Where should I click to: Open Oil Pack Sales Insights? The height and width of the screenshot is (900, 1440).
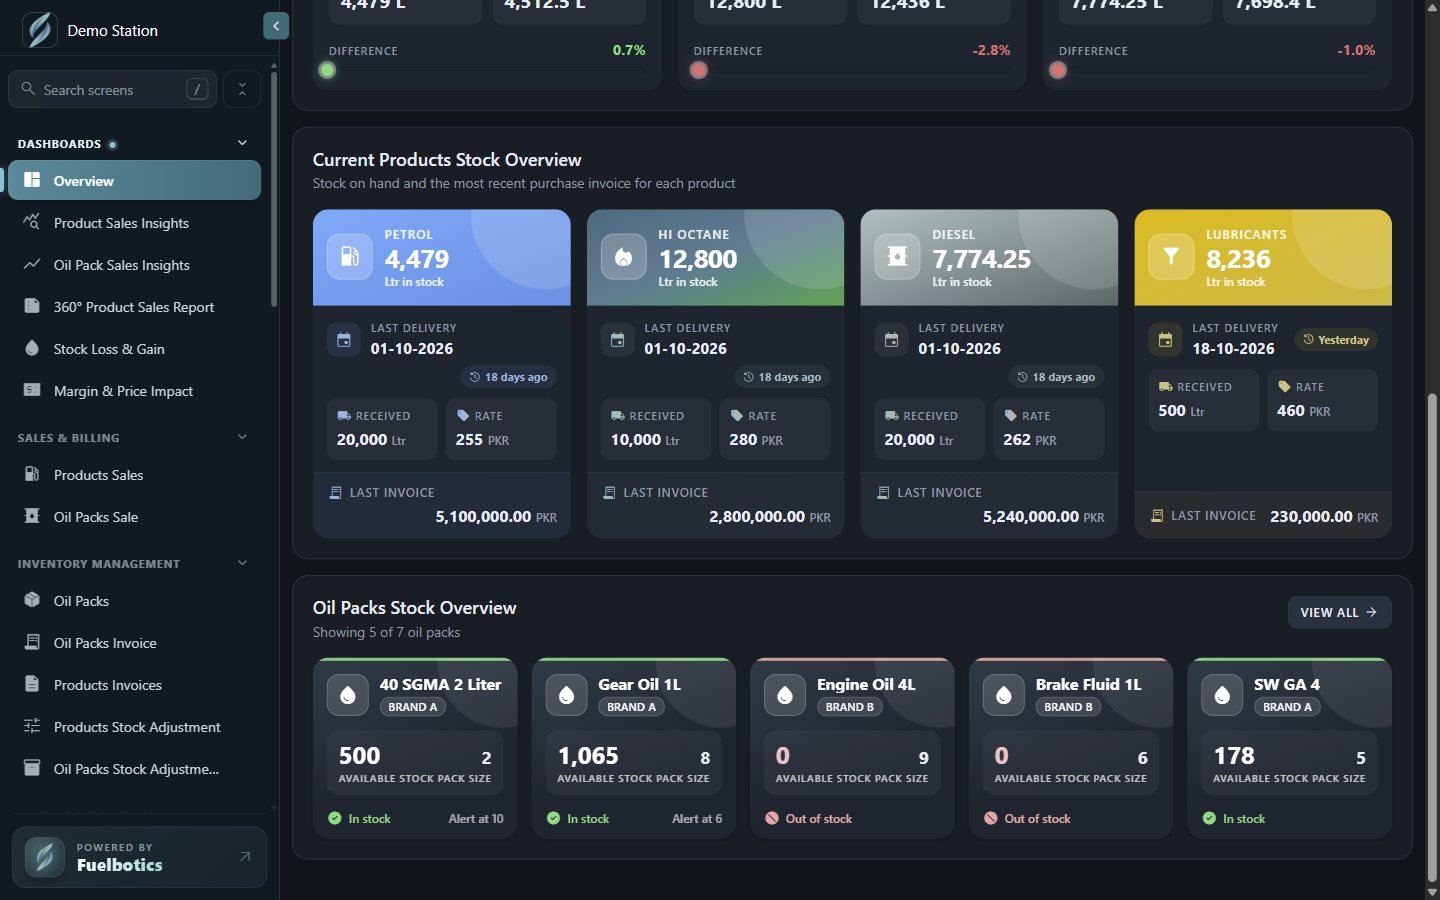point(134,264)
